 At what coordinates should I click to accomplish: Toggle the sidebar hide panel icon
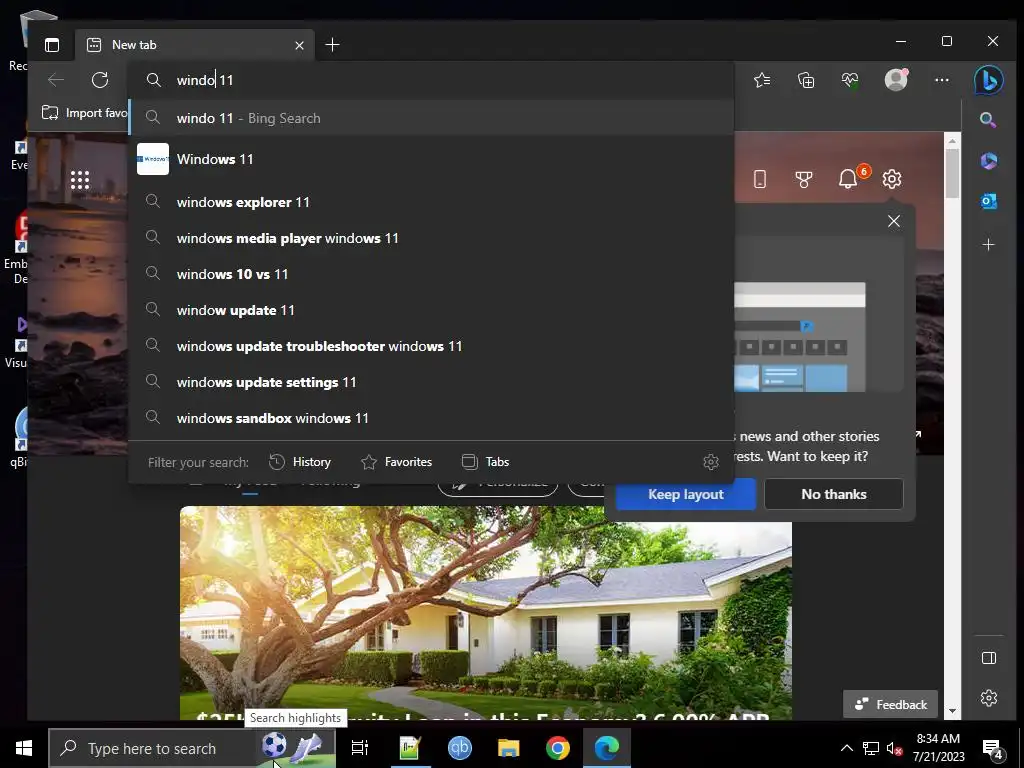click(x=989, y=658)
